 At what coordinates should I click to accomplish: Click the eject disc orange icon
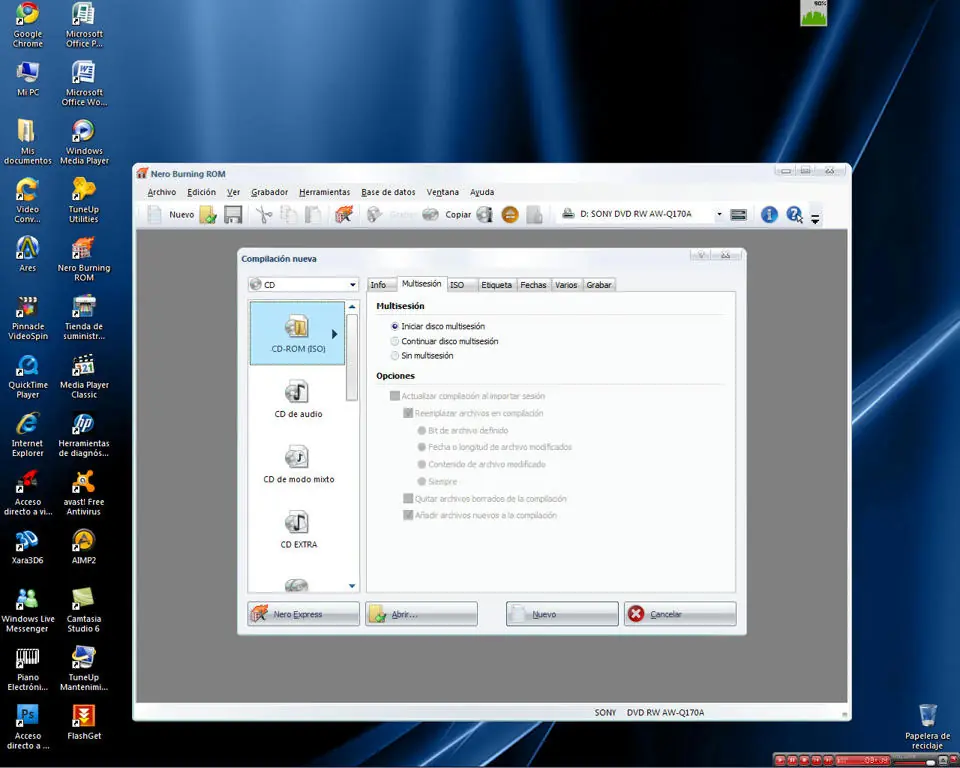coord(510,214)
